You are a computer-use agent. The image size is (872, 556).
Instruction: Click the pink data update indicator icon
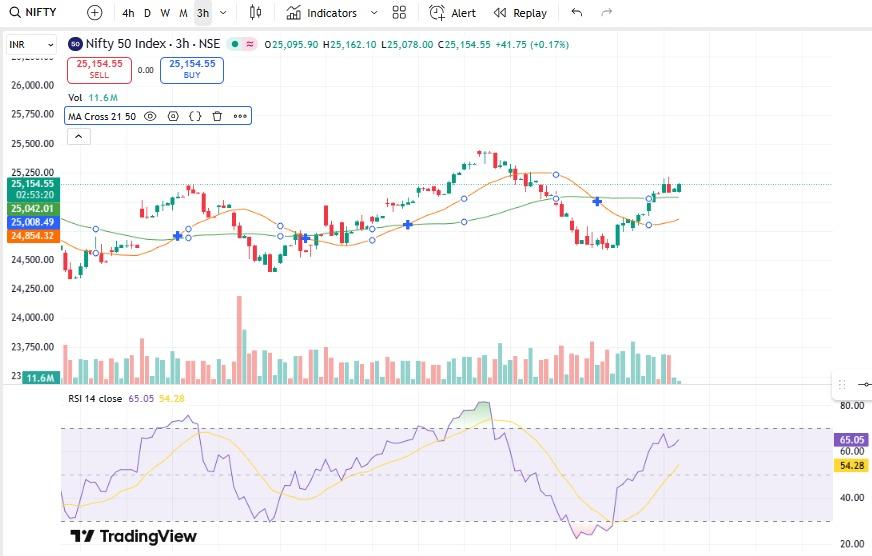(250, 44)
